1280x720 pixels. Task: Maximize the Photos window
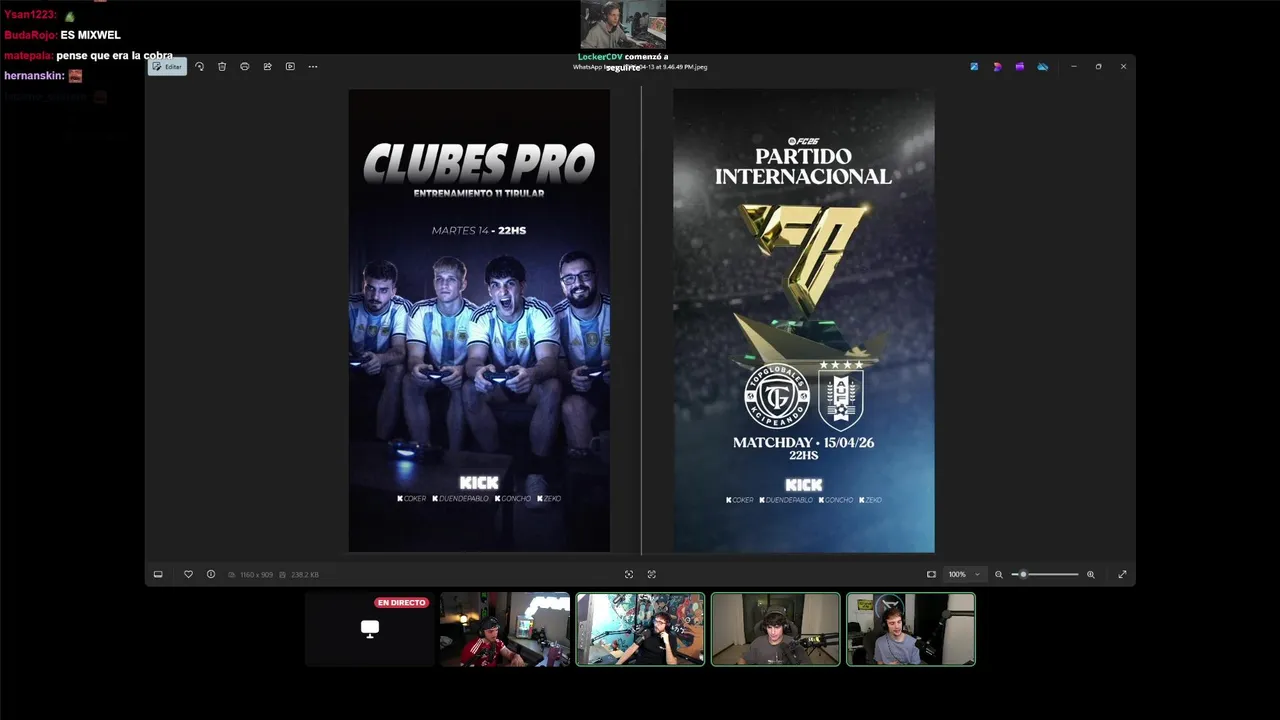(1098, 67)
